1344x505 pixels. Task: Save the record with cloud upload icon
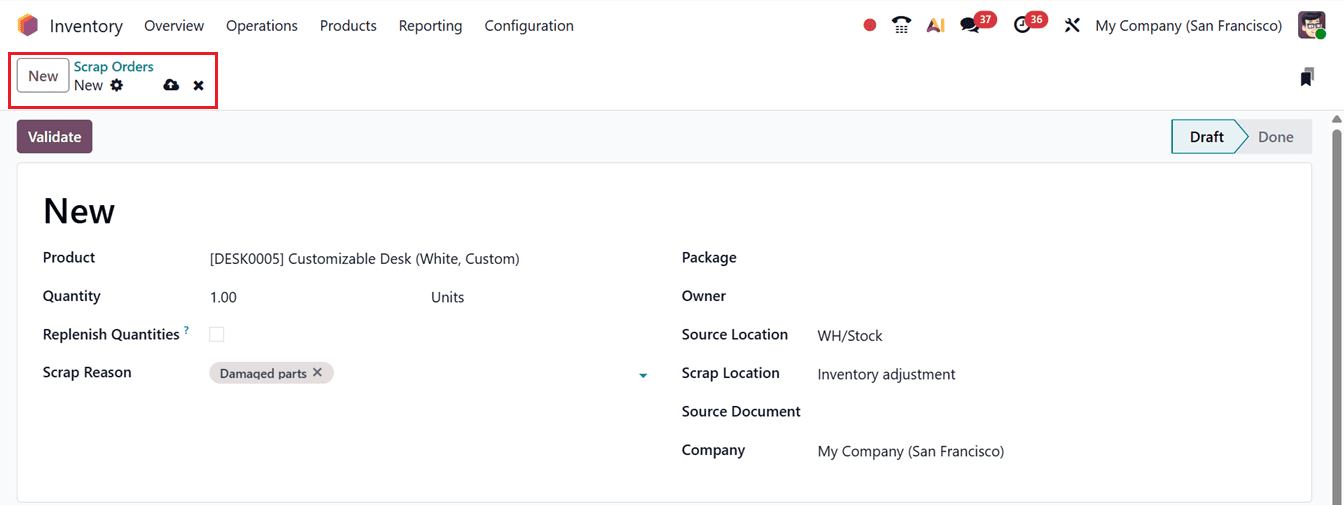(171, 85)
